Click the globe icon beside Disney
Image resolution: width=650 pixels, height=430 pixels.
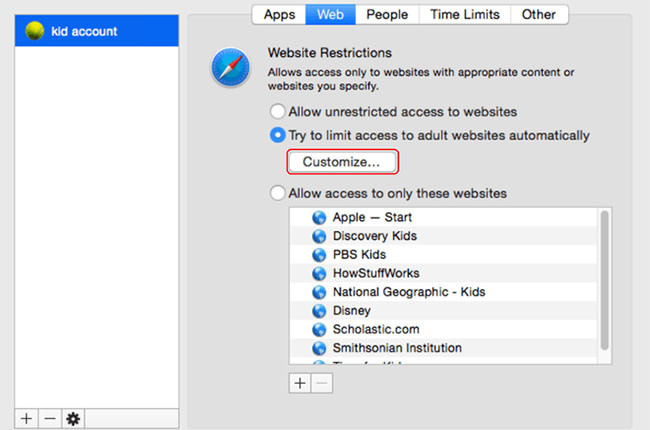point(319,311)
